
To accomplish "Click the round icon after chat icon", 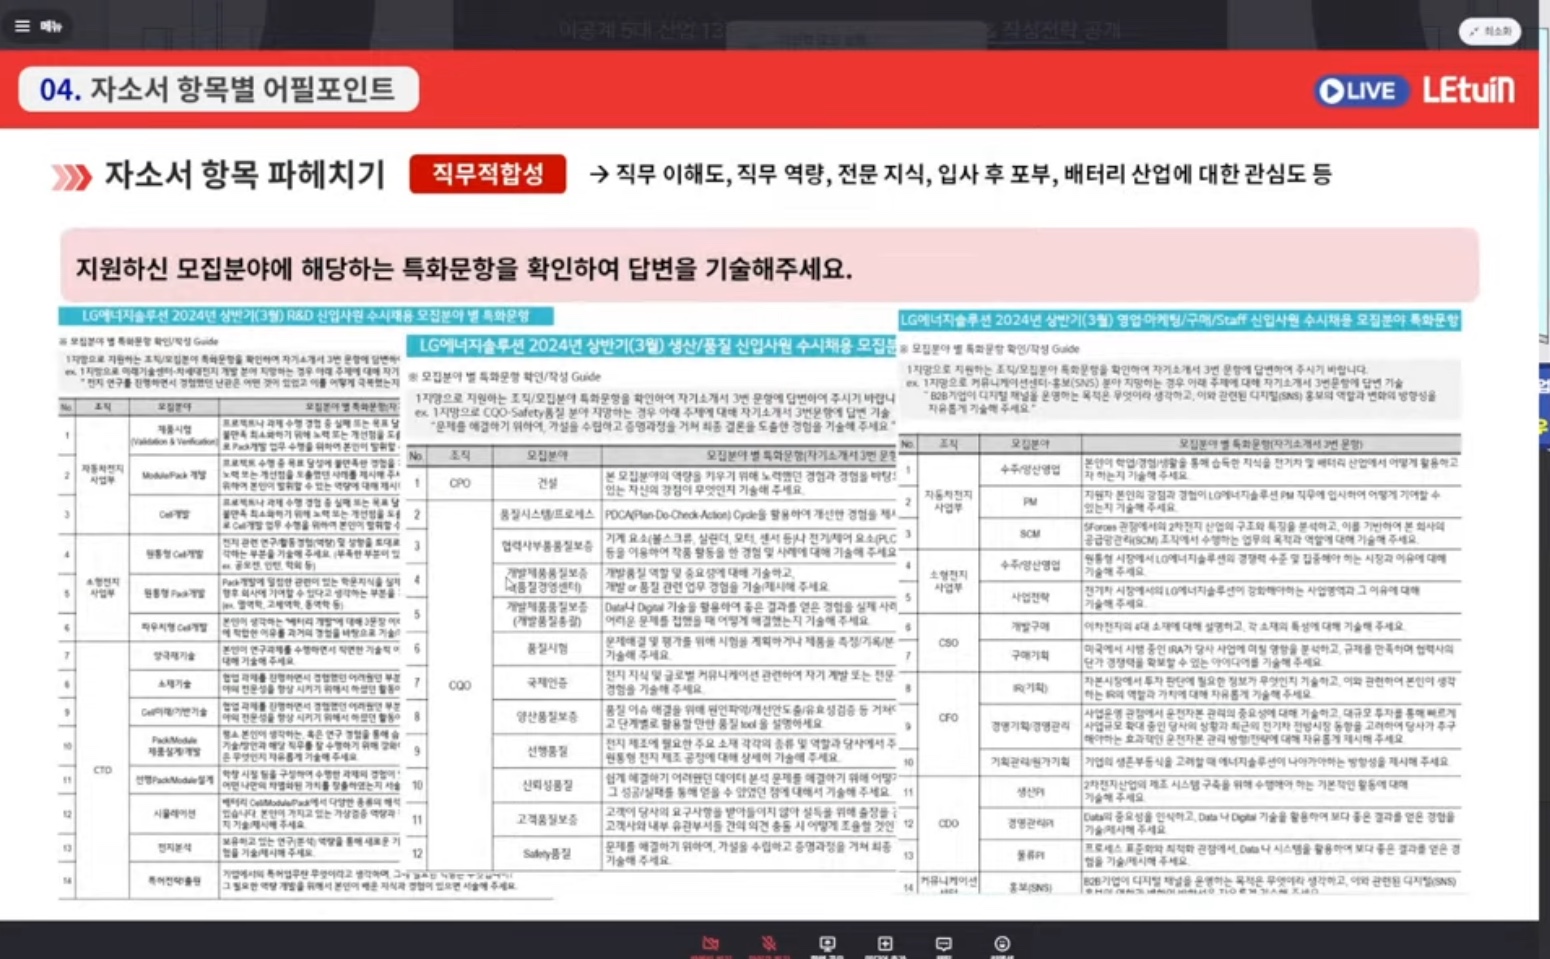I will click(1002, 944).
